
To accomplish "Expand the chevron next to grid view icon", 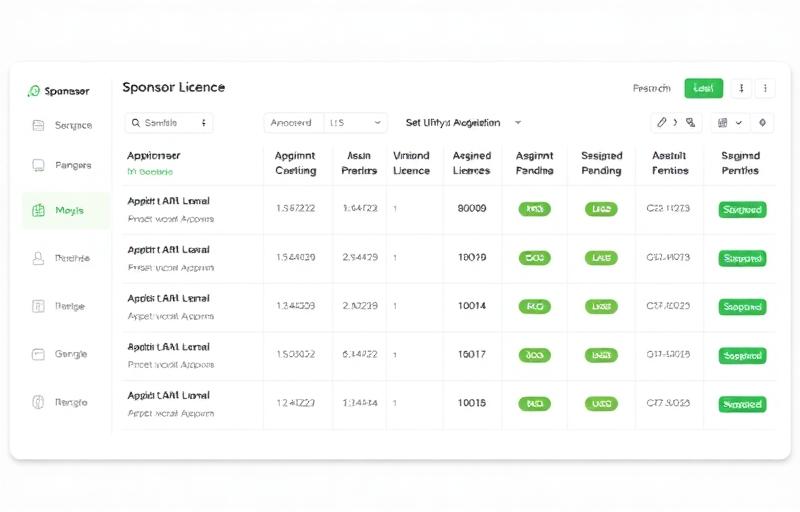I will point(738,123).
